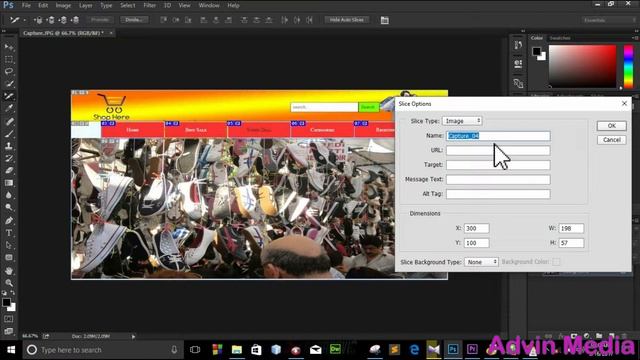Viewport: 640px width, 360px height.
Task: Select the Clone Stamp tool
Action: click(9, 146)
